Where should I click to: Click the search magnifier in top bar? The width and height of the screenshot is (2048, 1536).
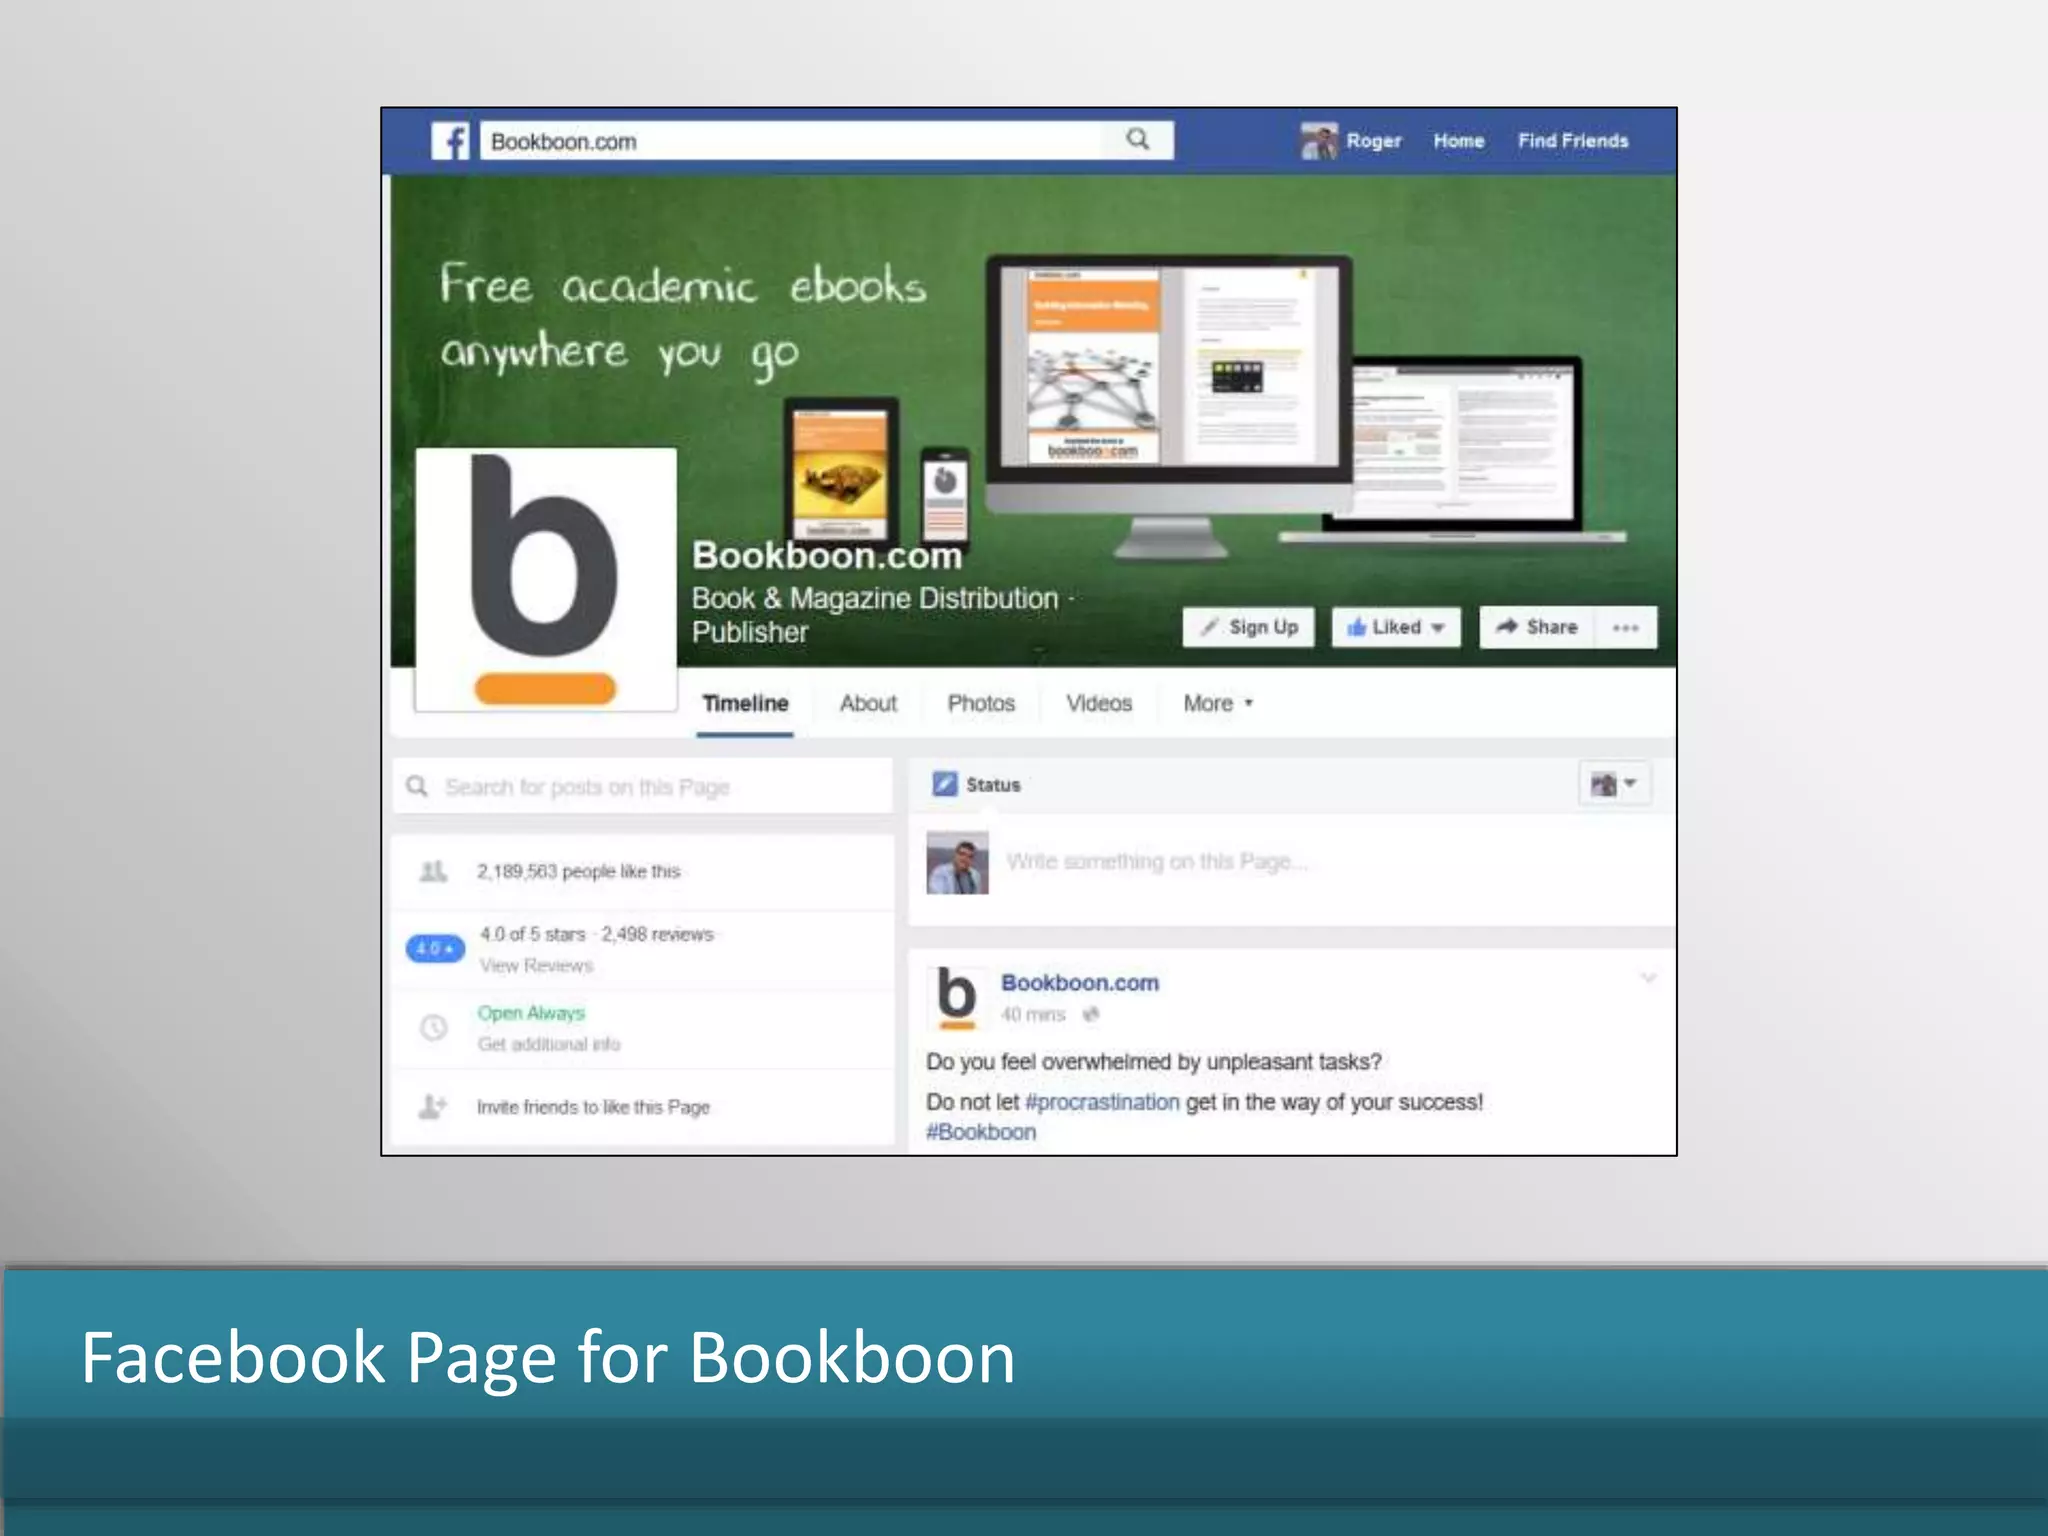[1138, 140]
